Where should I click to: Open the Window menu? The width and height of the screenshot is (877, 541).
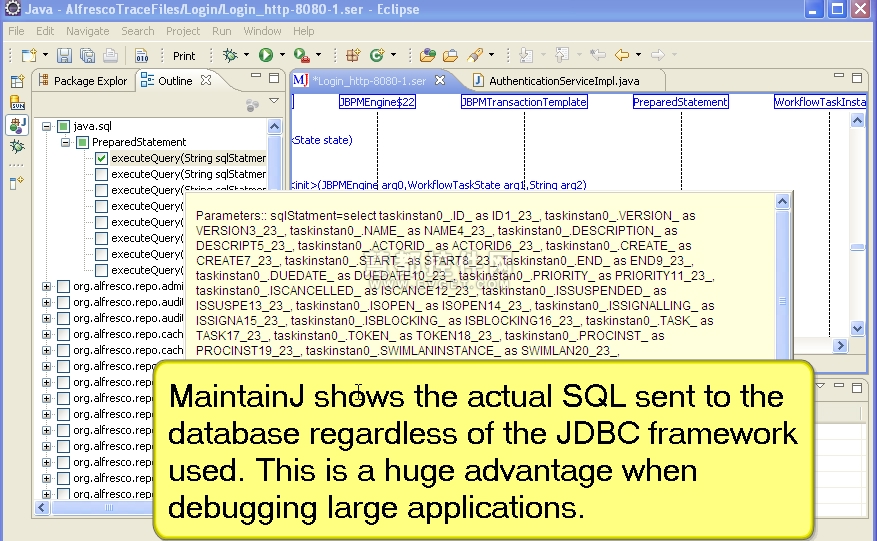tap(262, 31)
